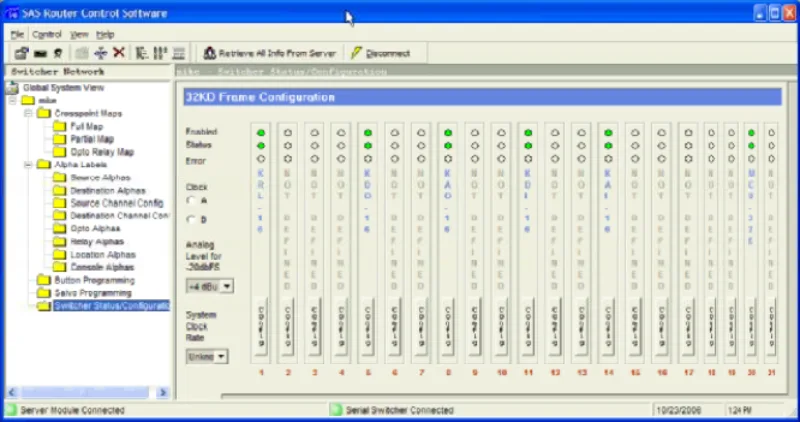The width and height of the screenshot is (800, 422).
Task: Click the Config button for slot 1
Action: (x=261, y=327)
